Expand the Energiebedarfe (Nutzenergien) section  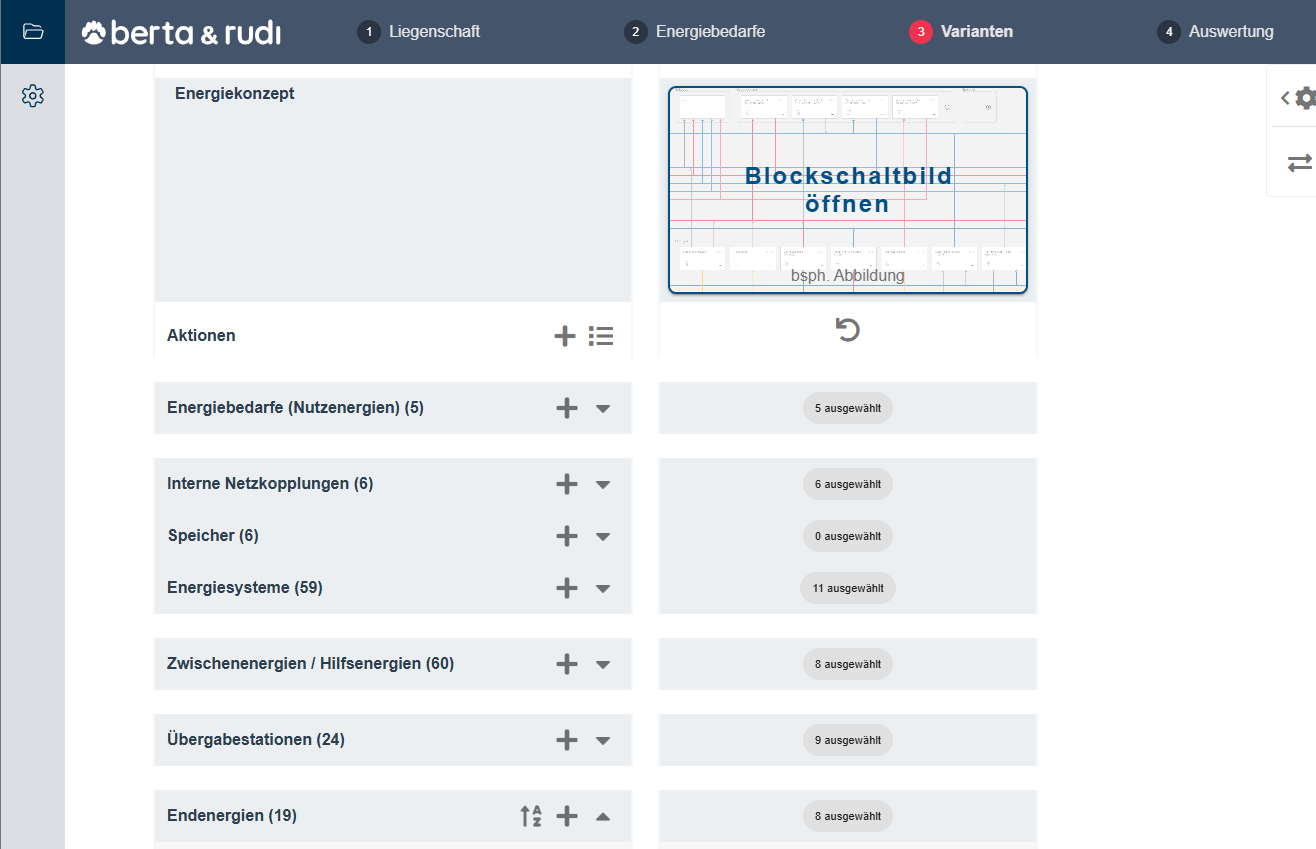603,408
